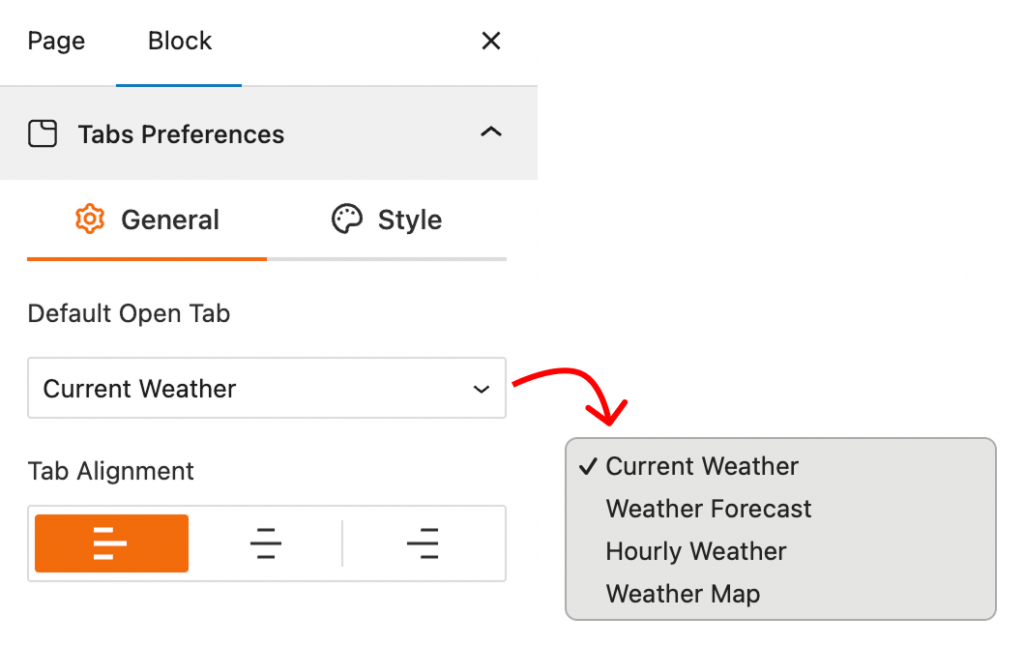Screen dimensions: 1024x645
Task: Open the General tab label
Action: click(x=170, y=220)
